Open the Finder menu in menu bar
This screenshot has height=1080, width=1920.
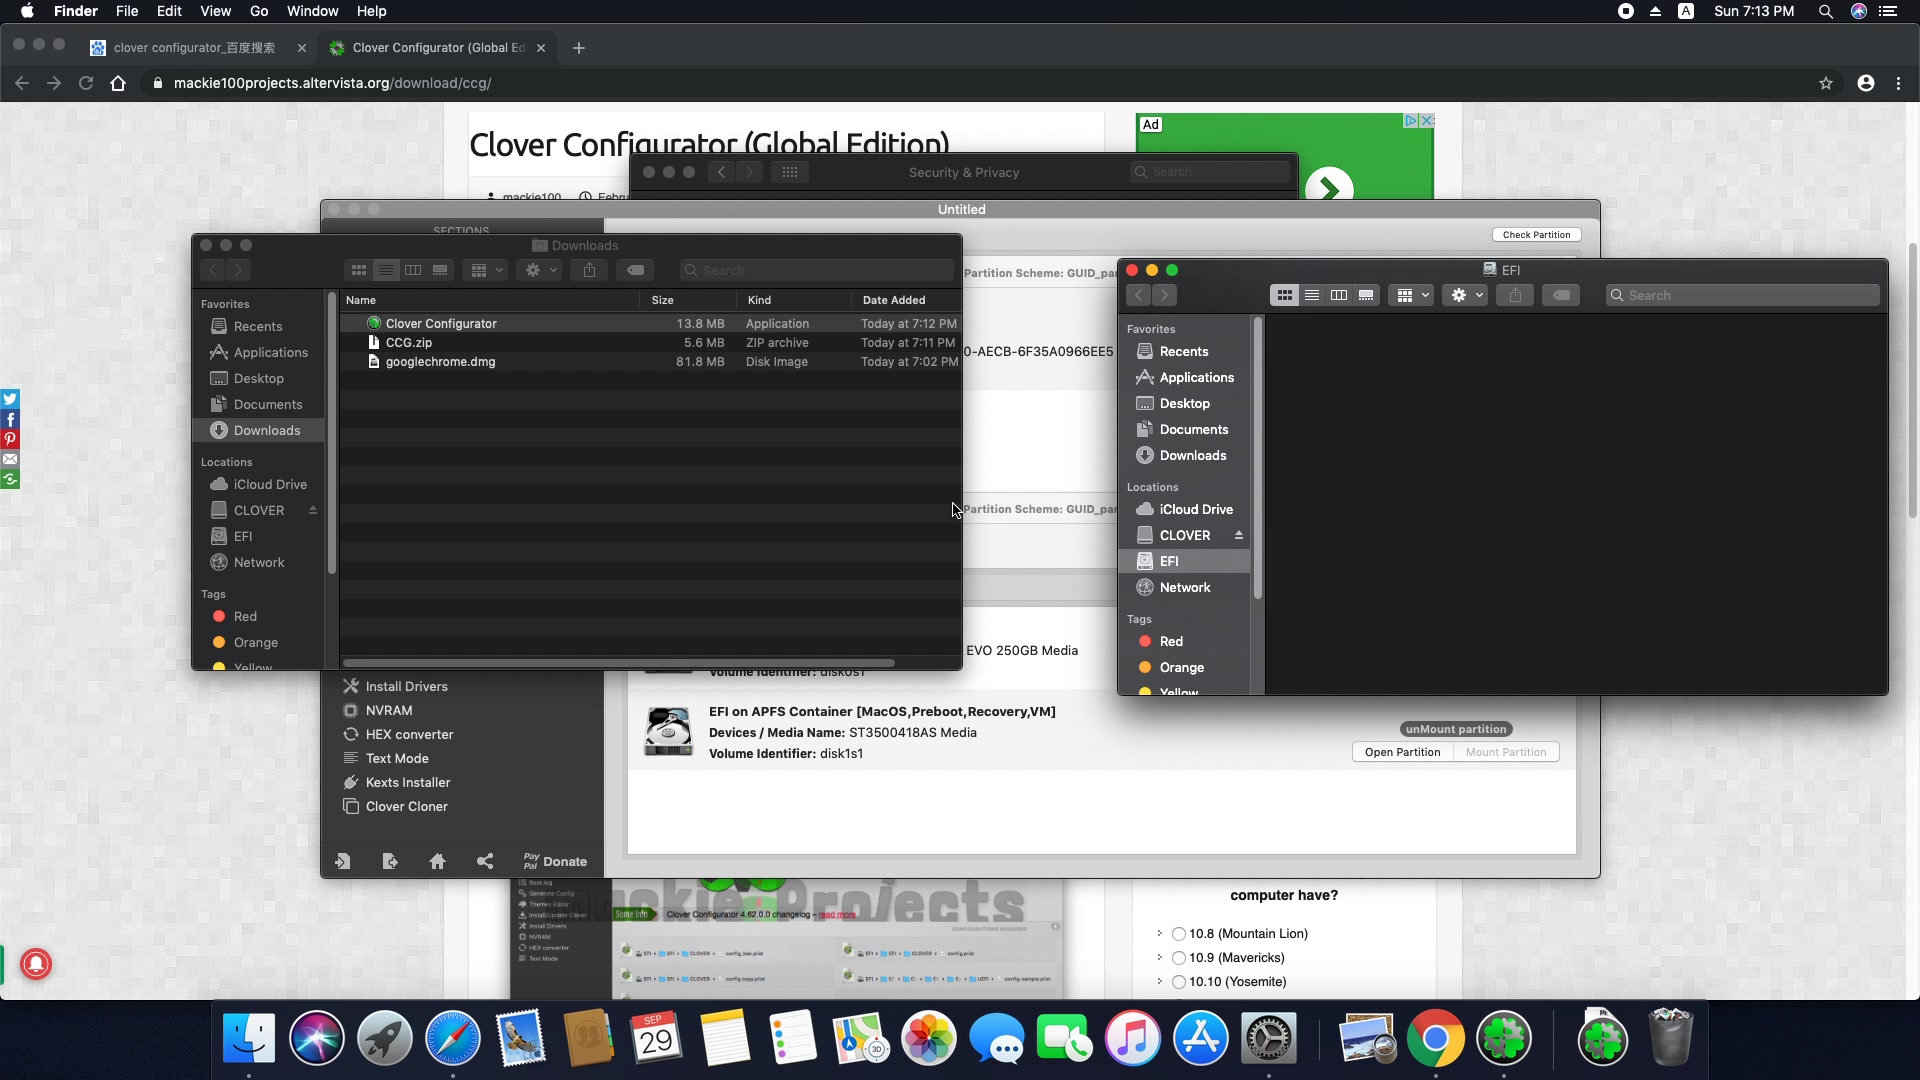[x=76, y=11]
